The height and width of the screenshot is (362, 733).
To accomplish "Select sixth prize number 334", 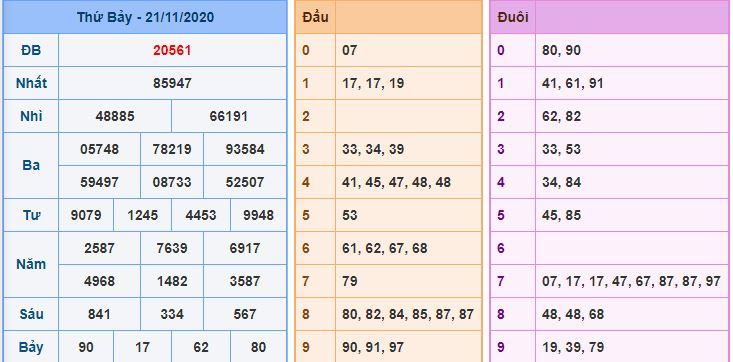I will pyautogui.click(x=172, y=314).
